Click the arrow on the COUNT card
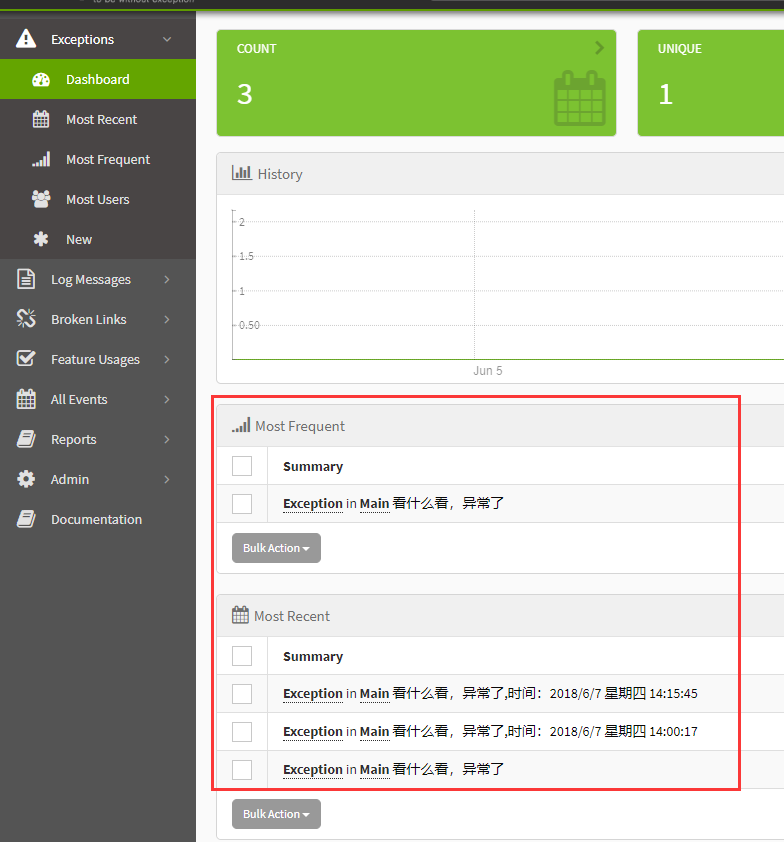The image size is (784, 842). [599, 48]
